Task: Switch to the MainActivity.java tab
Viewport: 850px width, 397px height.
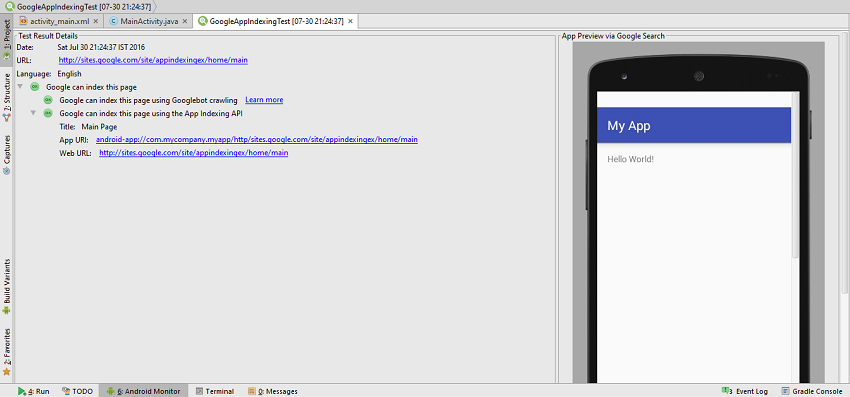Action: tap(147, 21)
